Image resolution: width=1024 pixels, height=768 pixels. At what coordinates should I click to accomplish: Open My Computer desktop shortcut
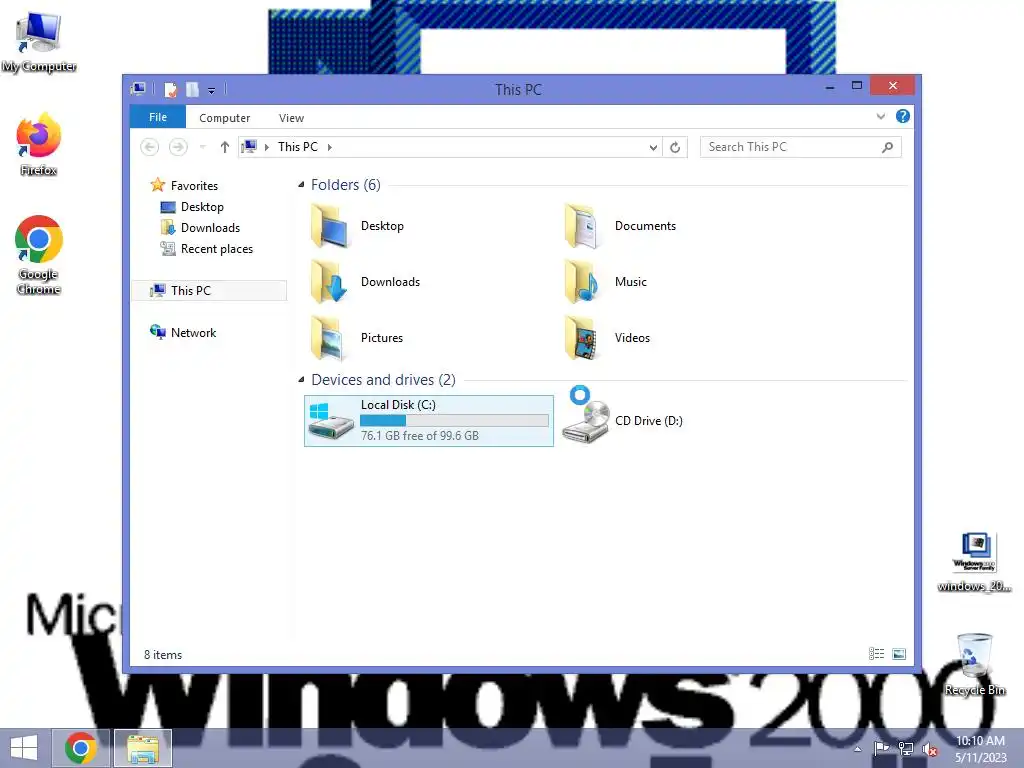point(39,42)
